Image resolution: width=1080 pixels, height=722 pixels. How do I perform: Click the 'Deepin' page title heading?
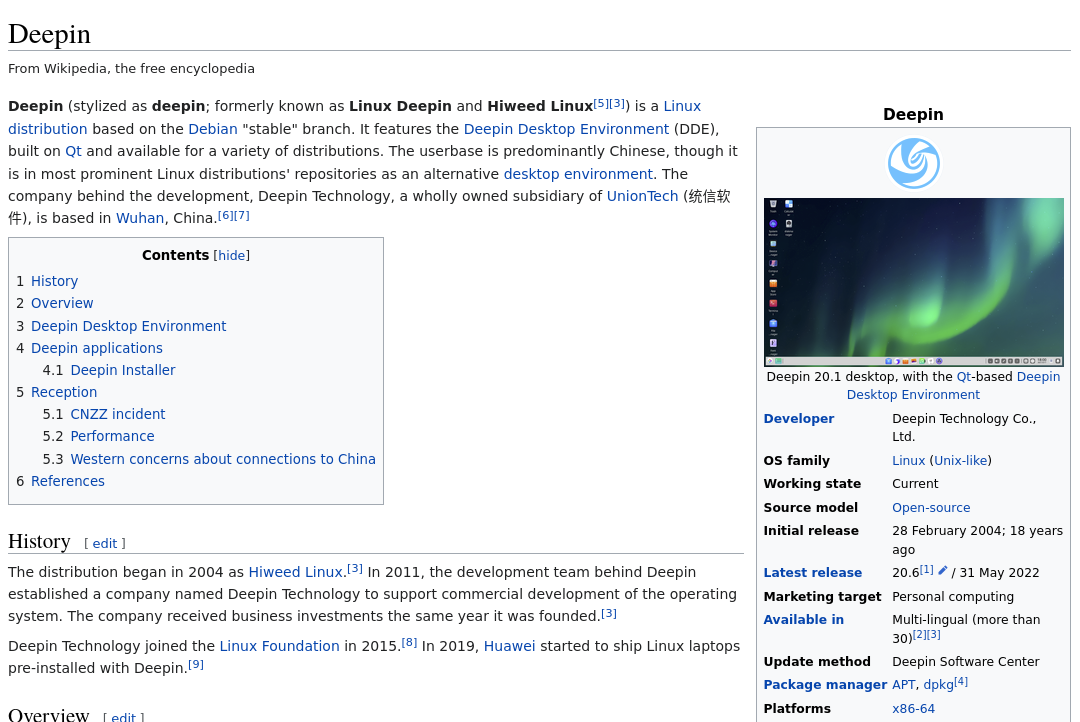pos(50,34)
